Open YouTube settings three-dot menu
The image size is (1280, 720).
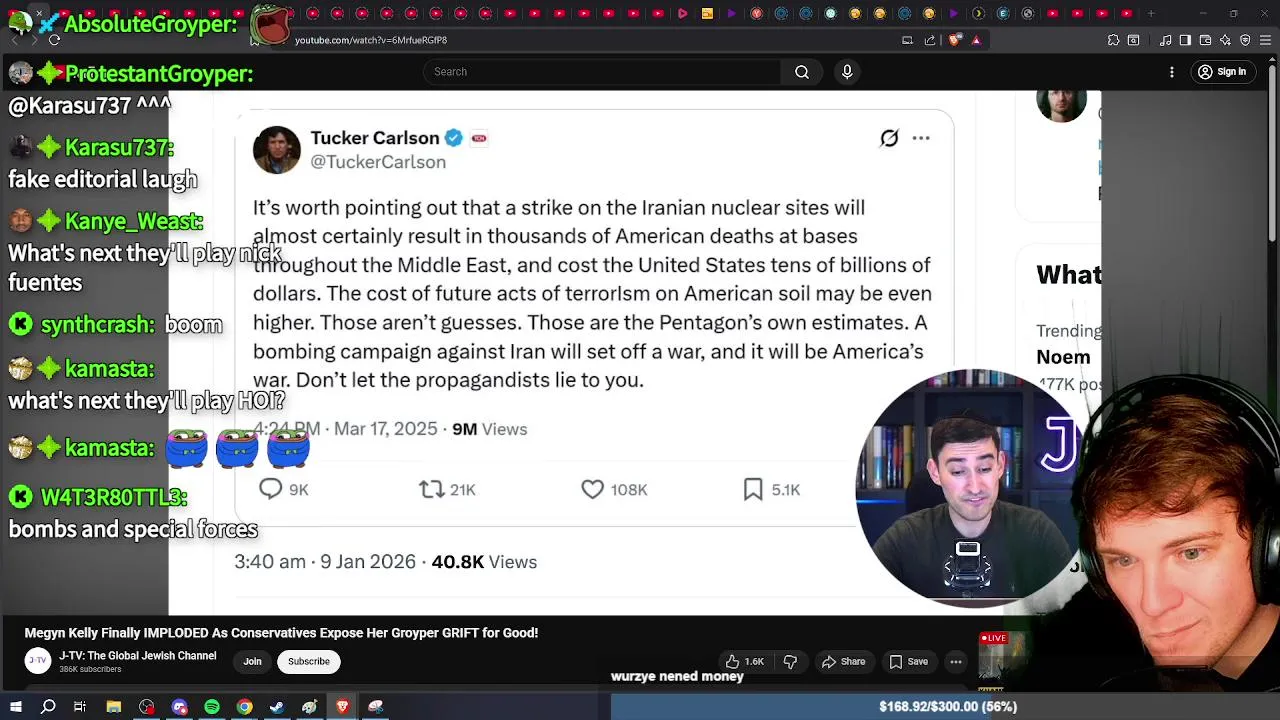point(1172,72)
